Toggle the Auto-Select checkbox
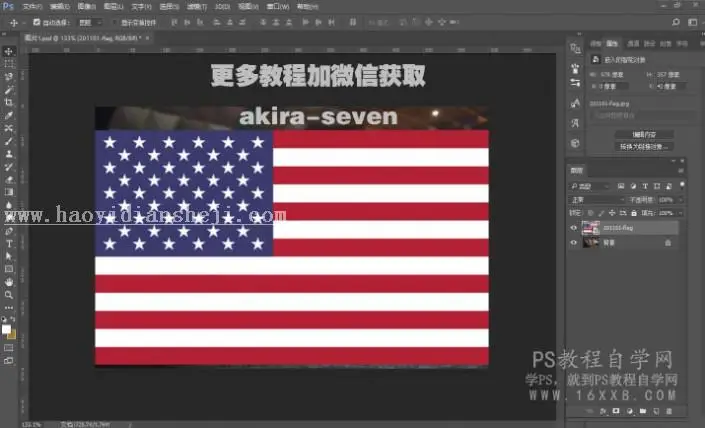This screenshot has height=428, width=705. pos(37,22)
